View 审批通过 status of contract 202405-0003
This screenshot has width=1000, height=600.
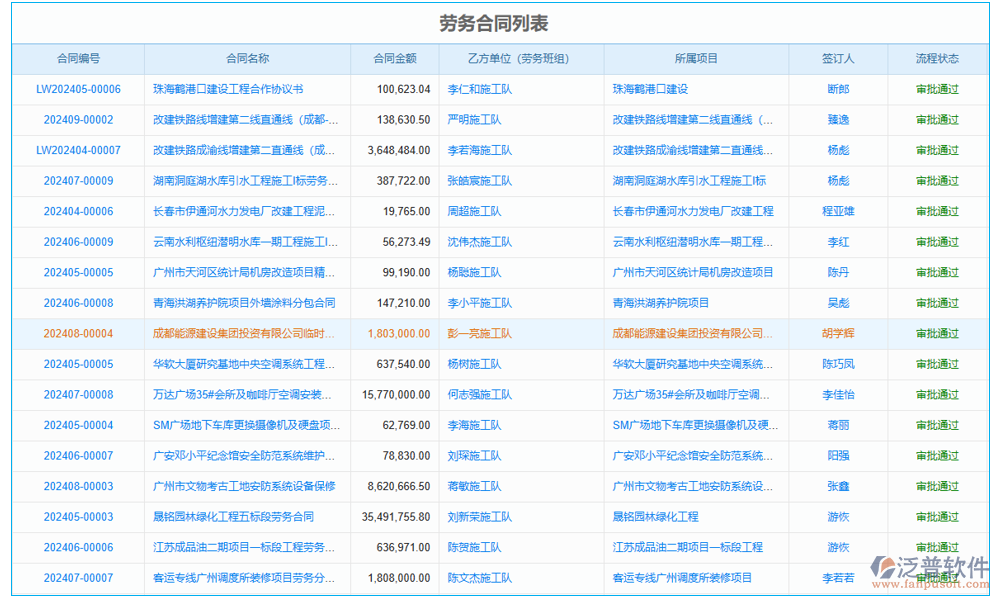[x=936, y=517]
